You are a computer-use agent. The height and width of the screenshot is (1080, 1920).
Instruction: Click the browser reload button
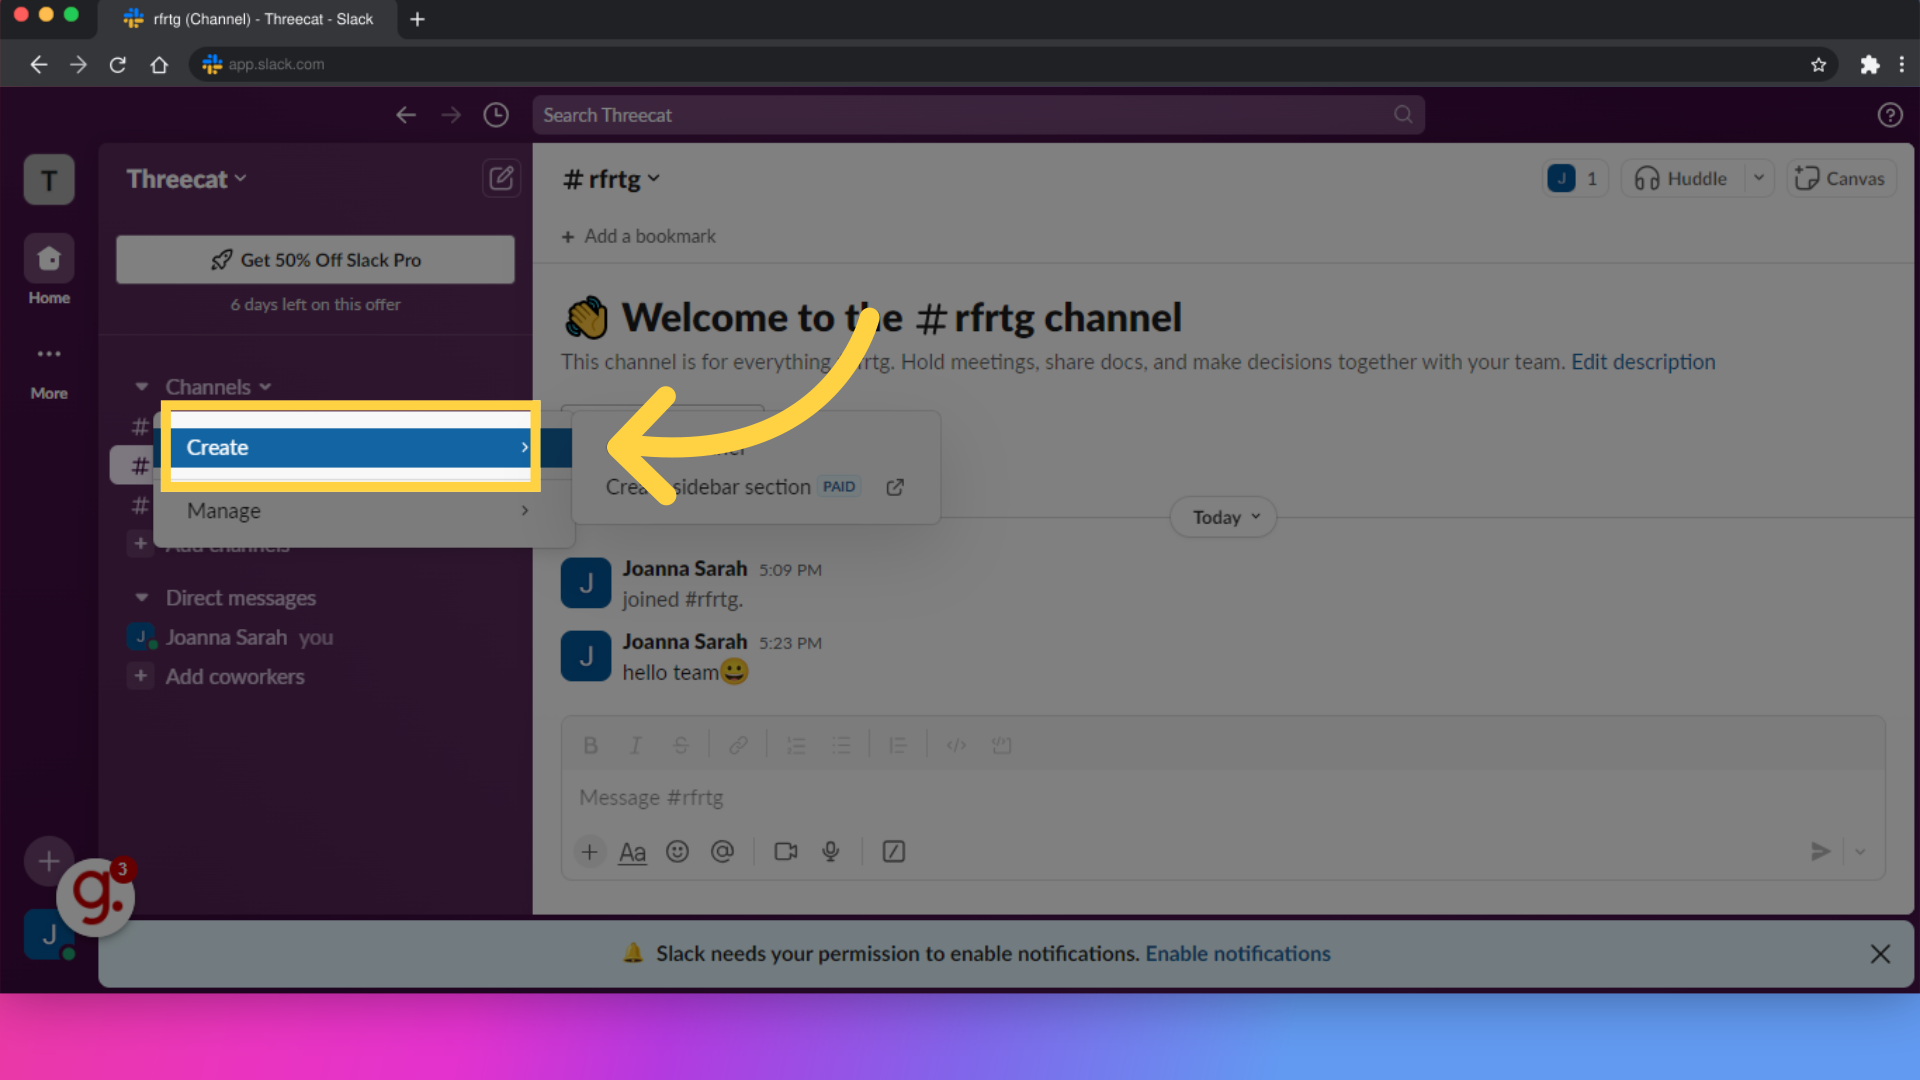coord(117,64)
